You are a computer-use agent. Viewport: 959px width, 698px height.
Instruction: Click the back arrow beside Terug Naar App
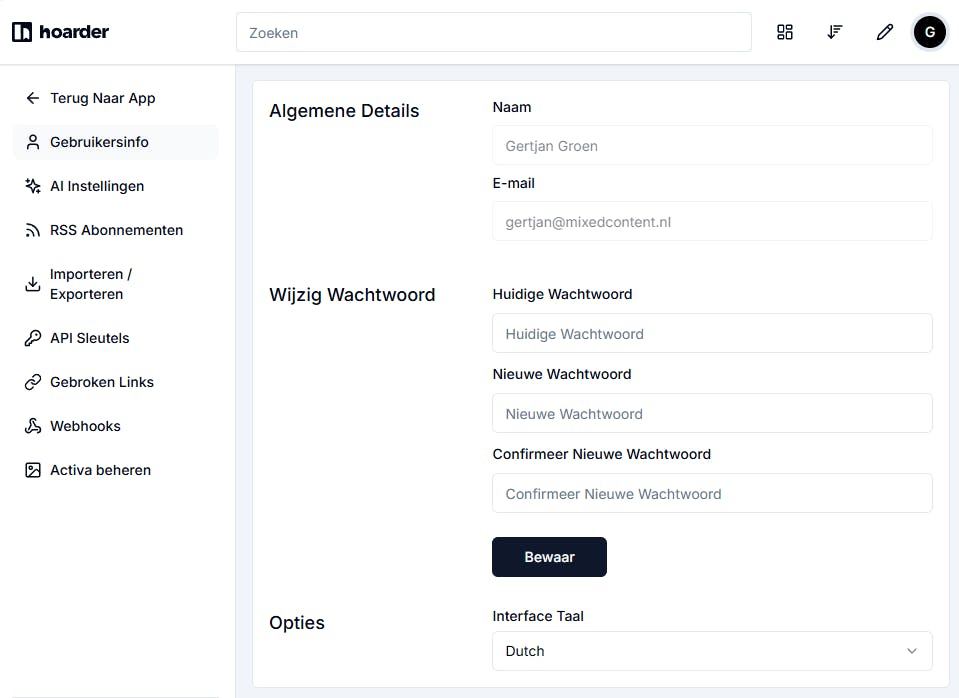point(32,98)
